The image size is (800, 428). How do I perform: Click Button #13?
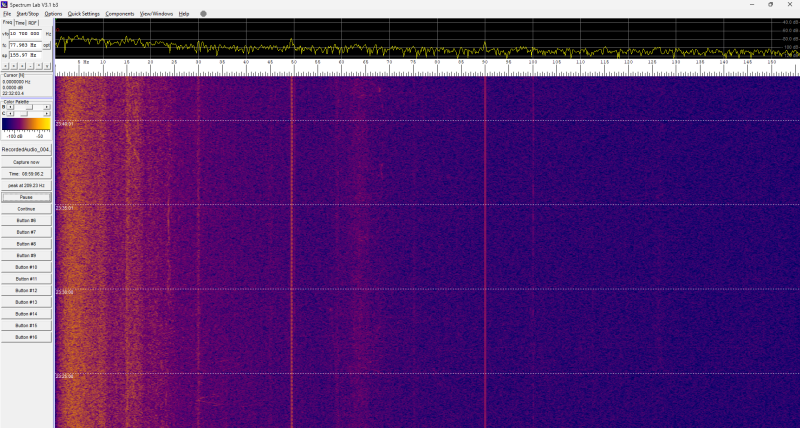26,302
